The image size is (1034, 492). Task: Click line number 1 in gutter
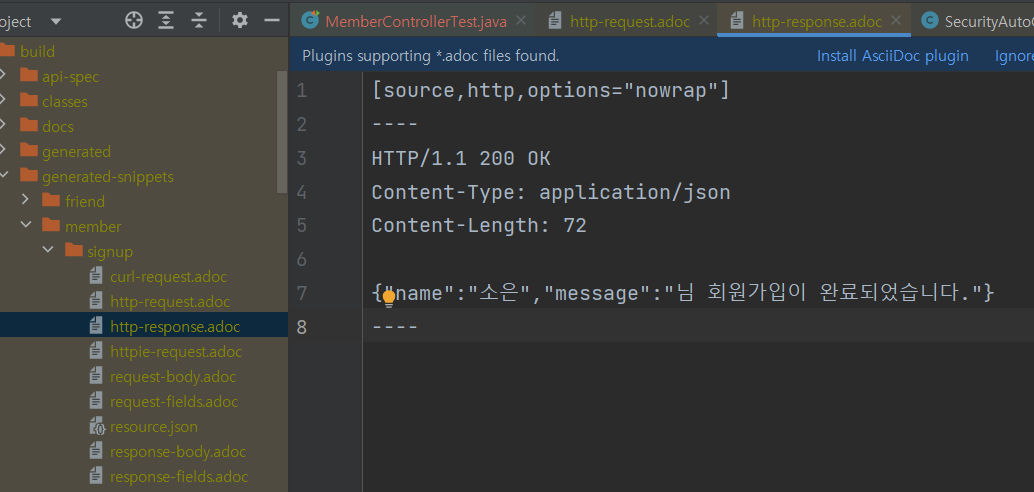point(301,90)
